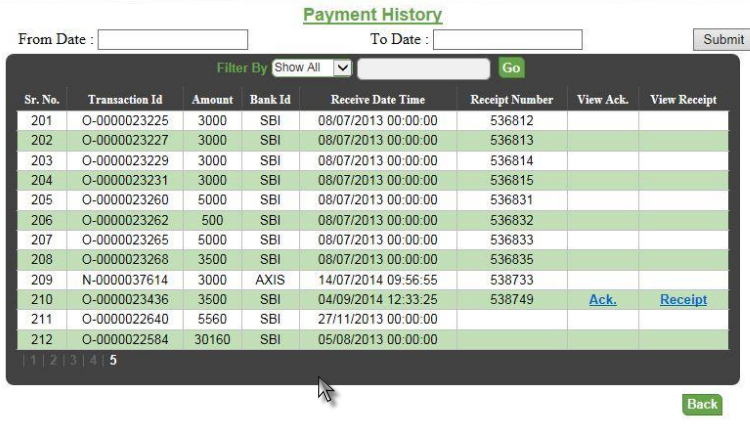Click the From Date input field
The image size is (750, 439).
[173, 40]
